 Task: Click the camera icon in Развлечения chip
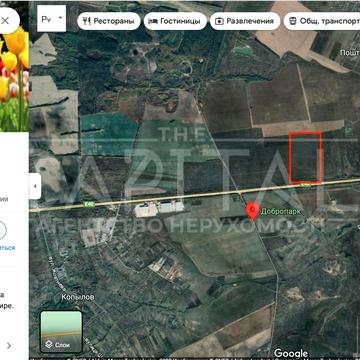tap(219, 21)
